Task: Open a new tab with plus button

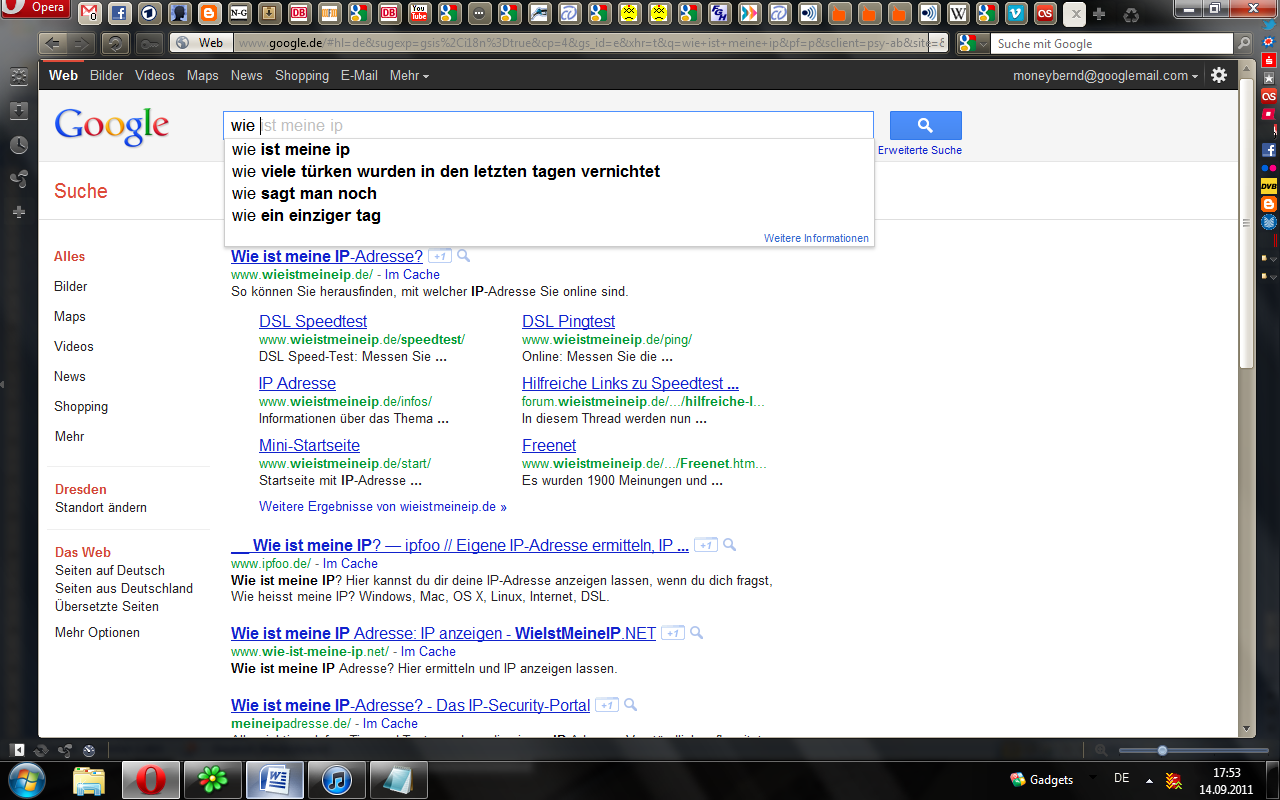Action: (1100, 14)
